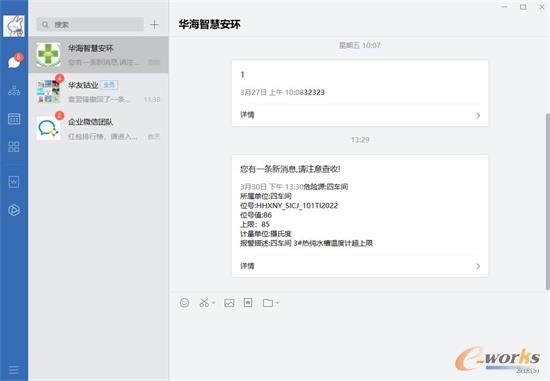Open the meeting play icon in sidebar
550x381 pixels.
[x=14, y=210]
